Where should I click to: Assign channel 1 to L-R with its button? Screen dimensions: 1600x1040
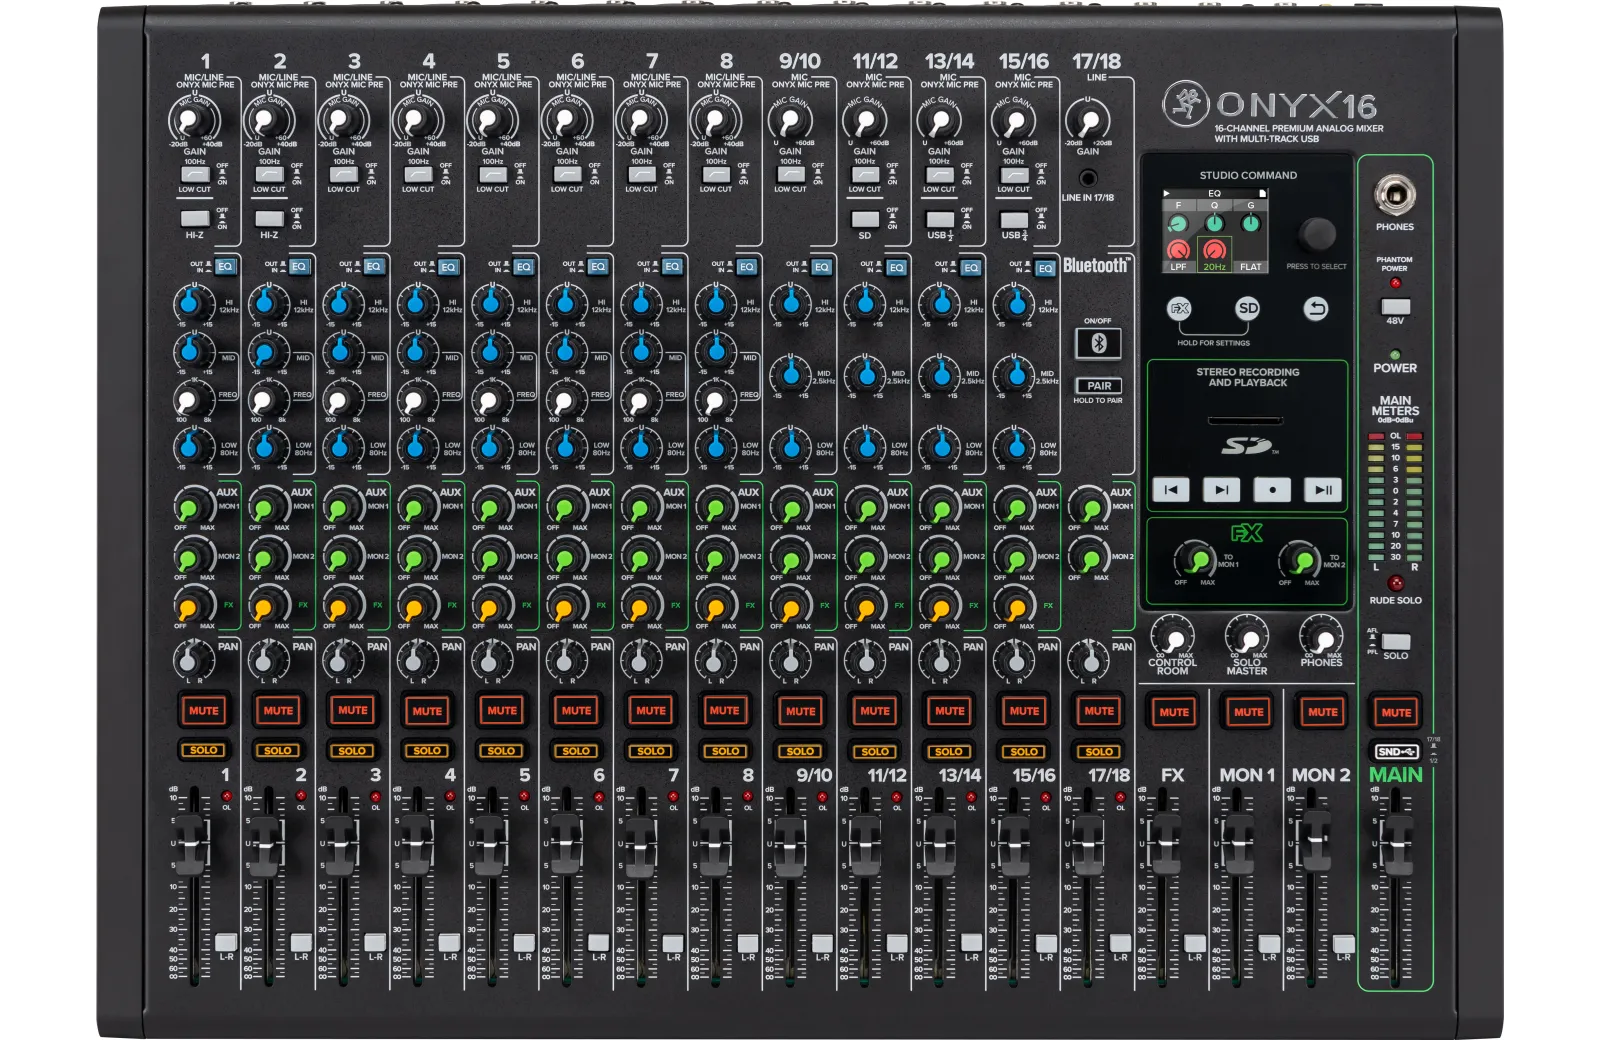[x=226, y=942]
